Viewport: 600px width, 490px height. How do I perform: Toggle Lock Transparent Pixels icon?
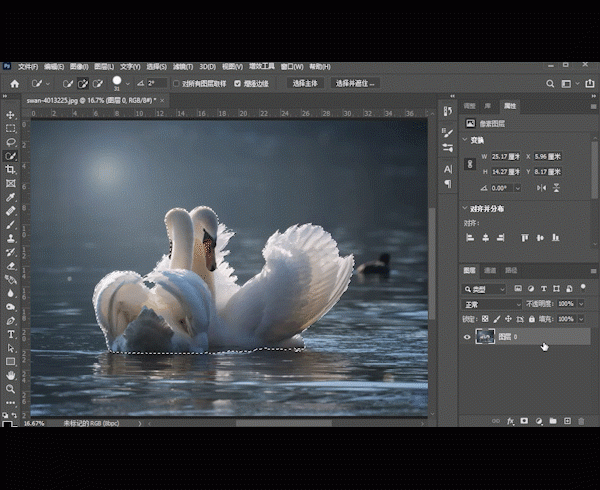[x=485, y=319]
